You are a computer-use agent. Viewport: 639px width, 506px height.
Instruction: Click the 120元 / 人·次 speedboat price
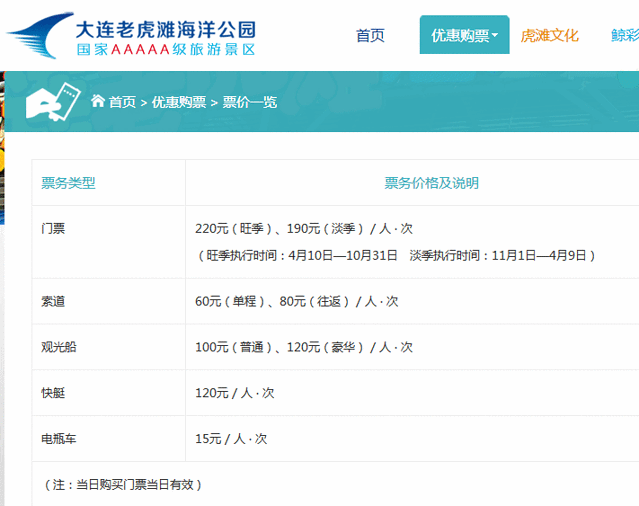coord(235,393)
